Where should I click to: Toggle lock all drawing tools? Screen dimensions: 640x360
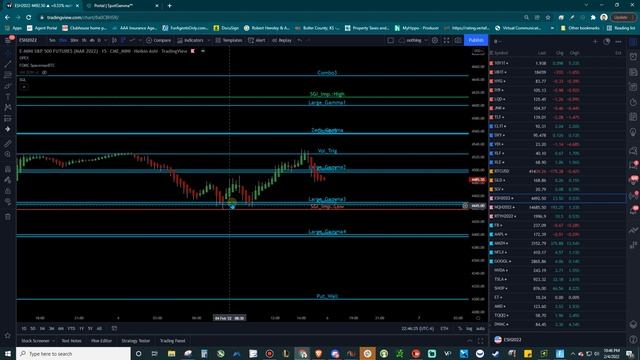click(8, 191)
